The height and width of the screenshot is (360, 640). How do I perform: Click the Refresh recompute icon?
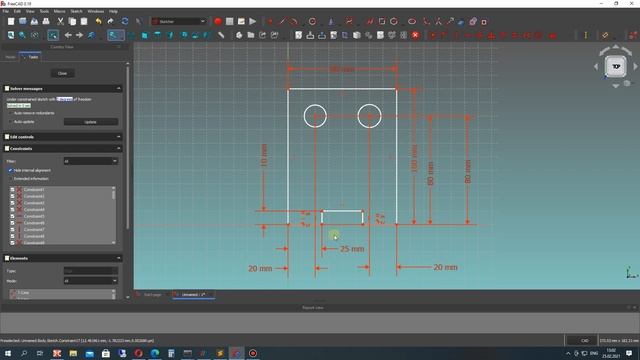125,22
